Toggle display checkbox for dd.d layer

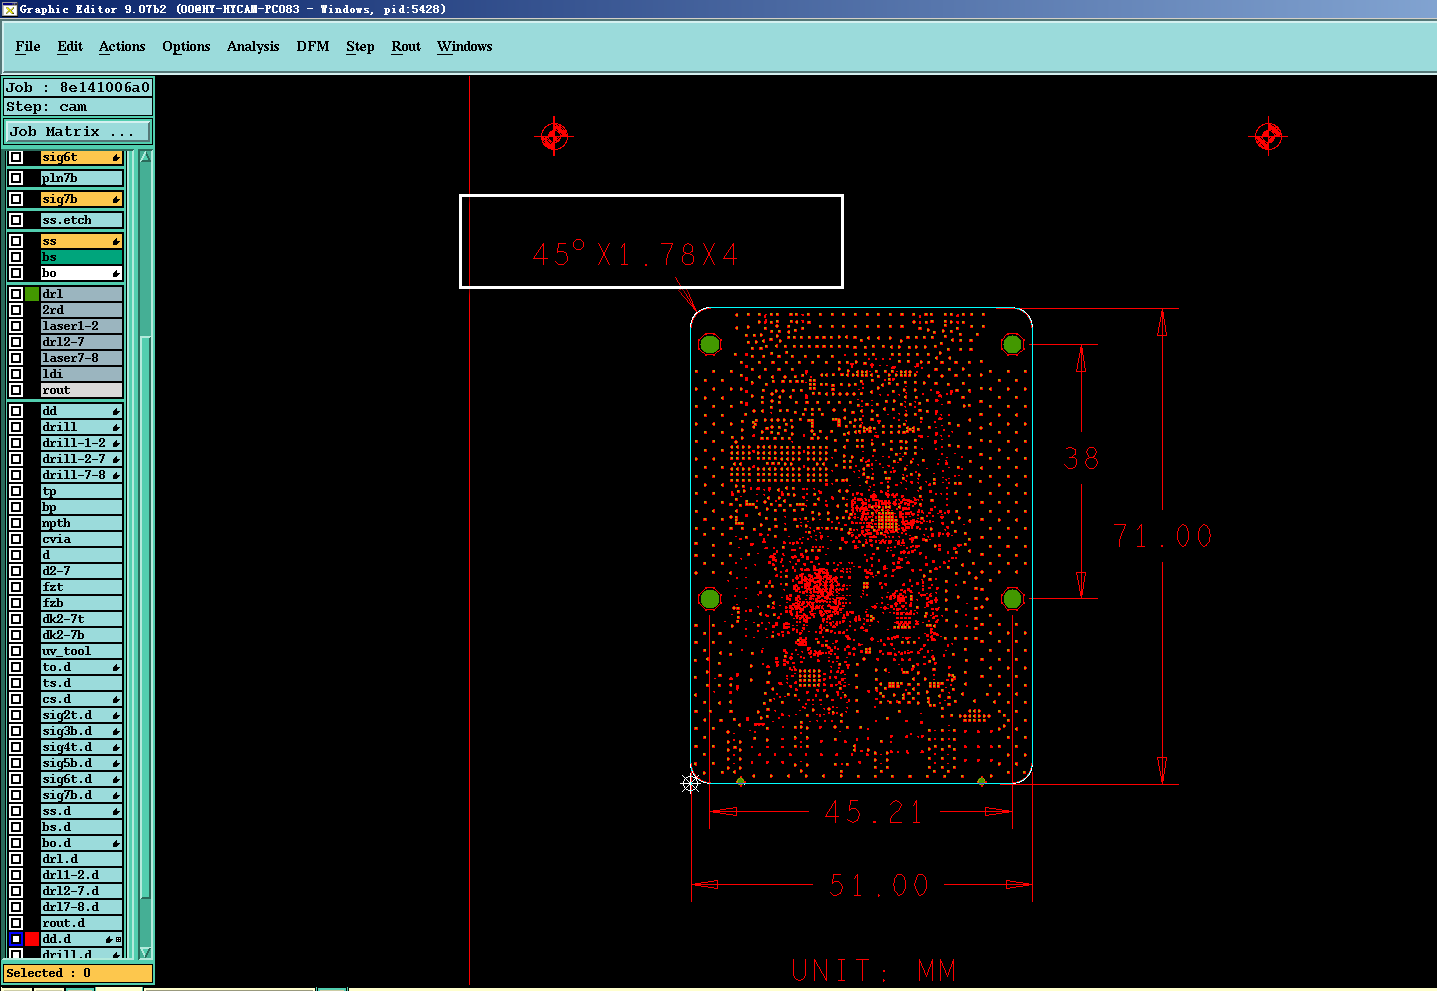(x=16, y=939)
